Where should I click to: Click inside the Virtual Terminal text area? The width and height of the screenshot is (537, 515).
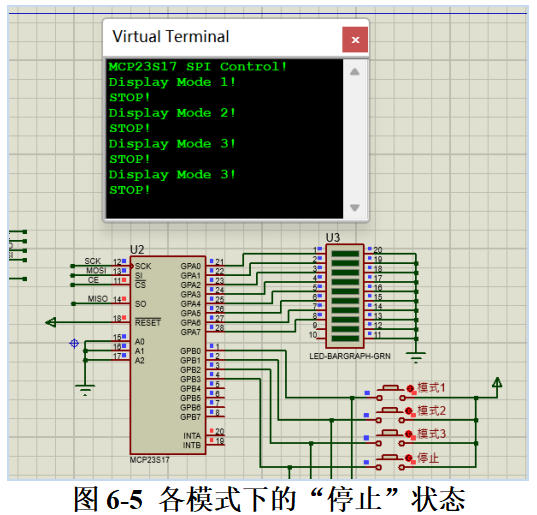point(224,139)
